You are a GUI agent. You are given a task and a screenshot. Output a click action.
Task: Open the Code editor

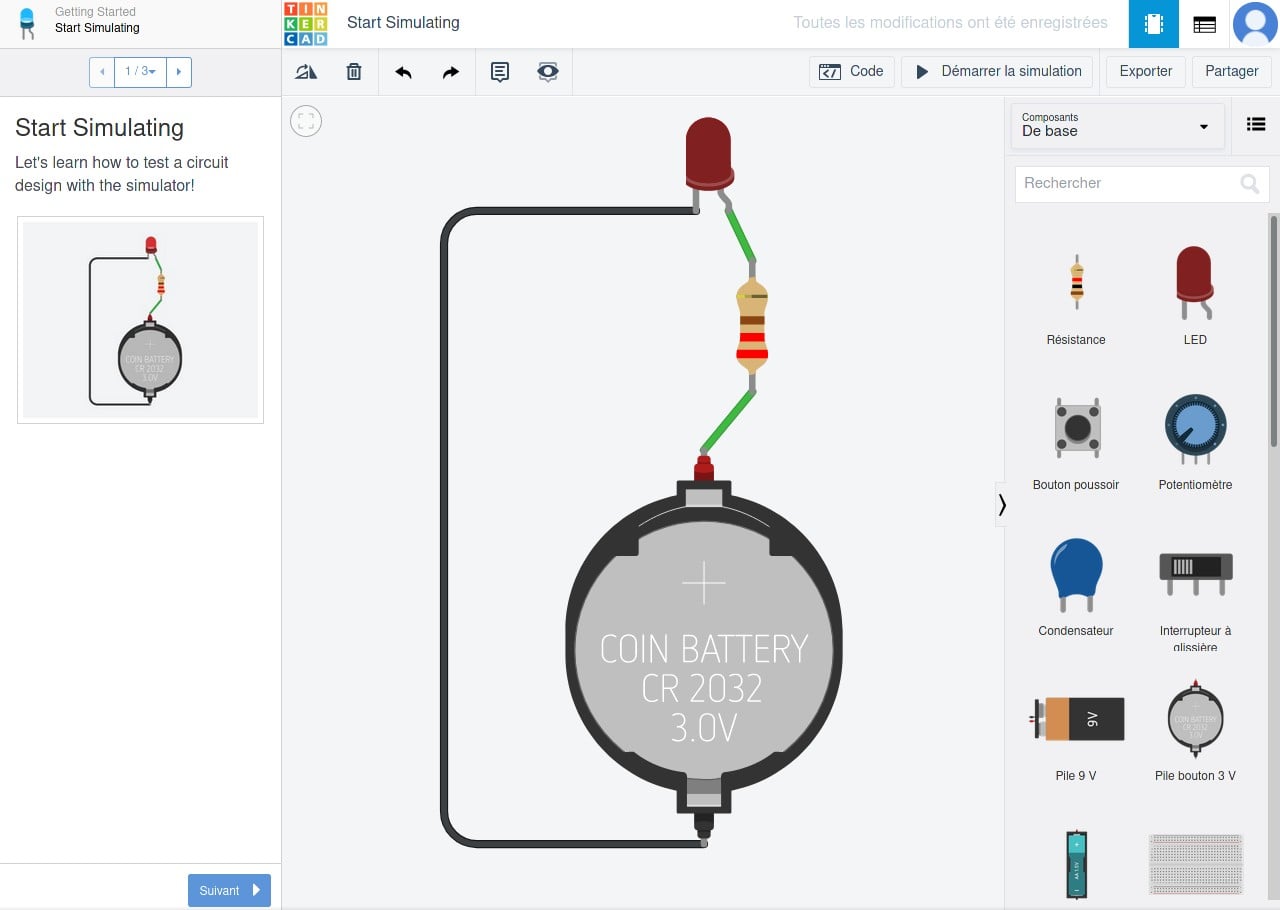coord(852,72)
